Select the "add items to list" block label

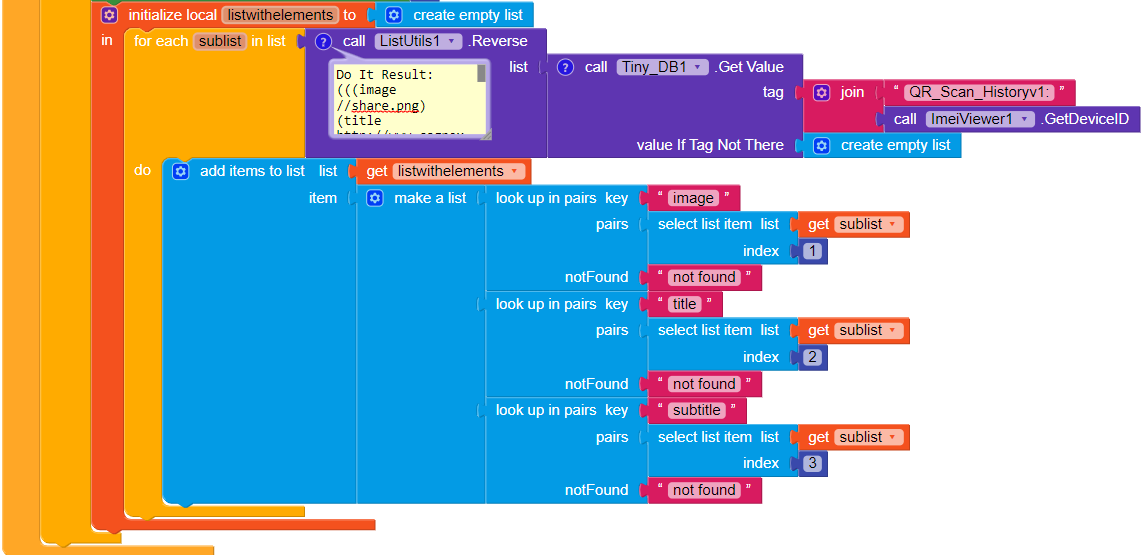pos(252,171)
